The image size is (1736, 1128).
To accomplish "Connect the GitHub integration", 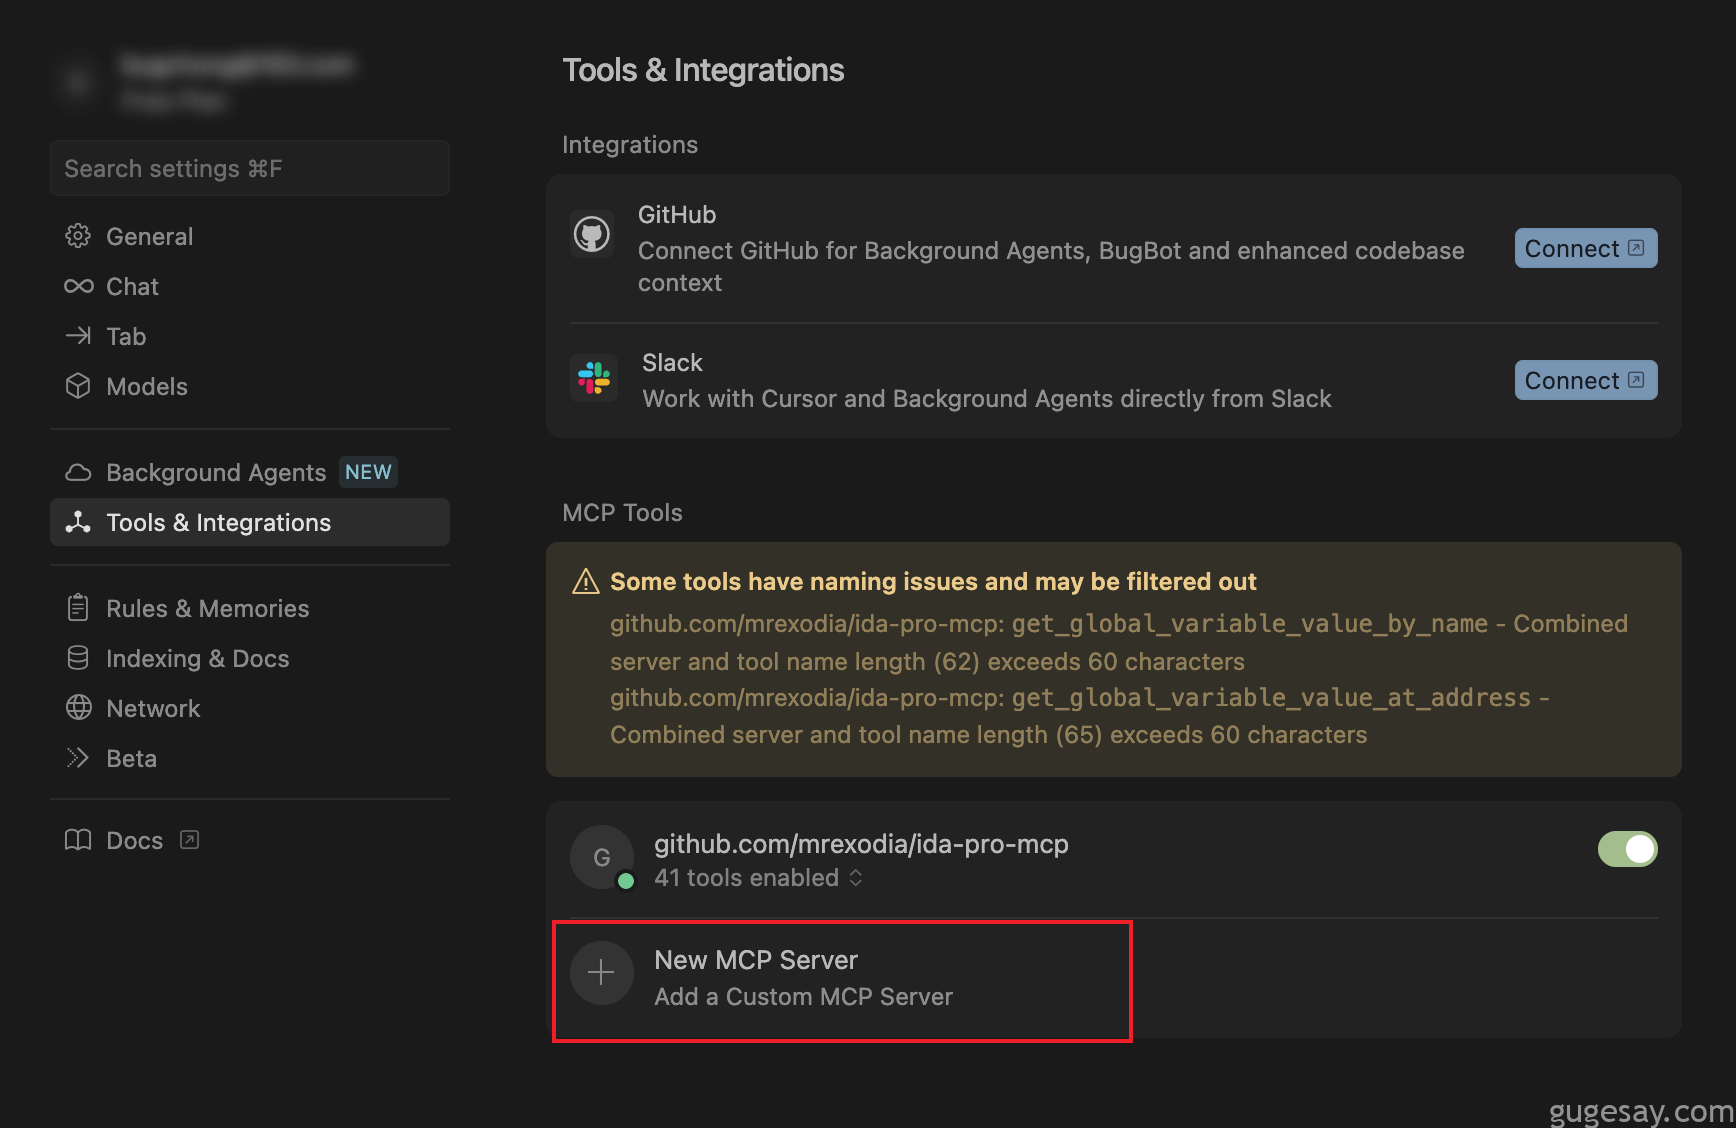I will pyautogui.click(x=1586, y=248).
